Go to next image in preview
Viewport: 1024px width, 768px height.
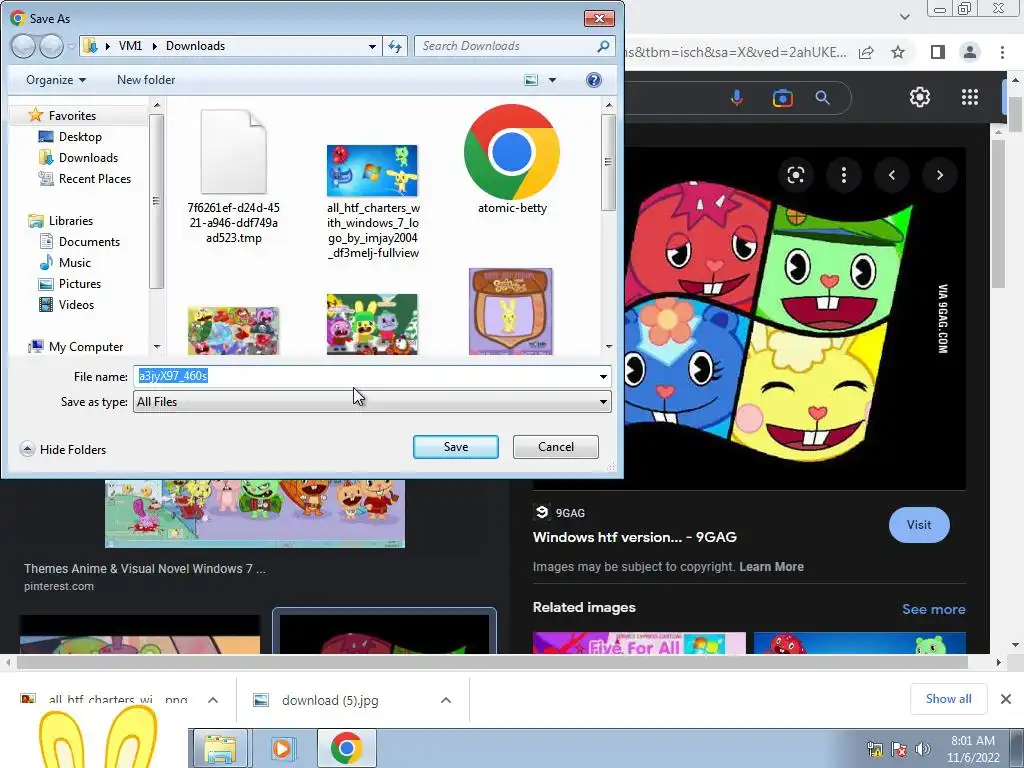pos(940,175)
